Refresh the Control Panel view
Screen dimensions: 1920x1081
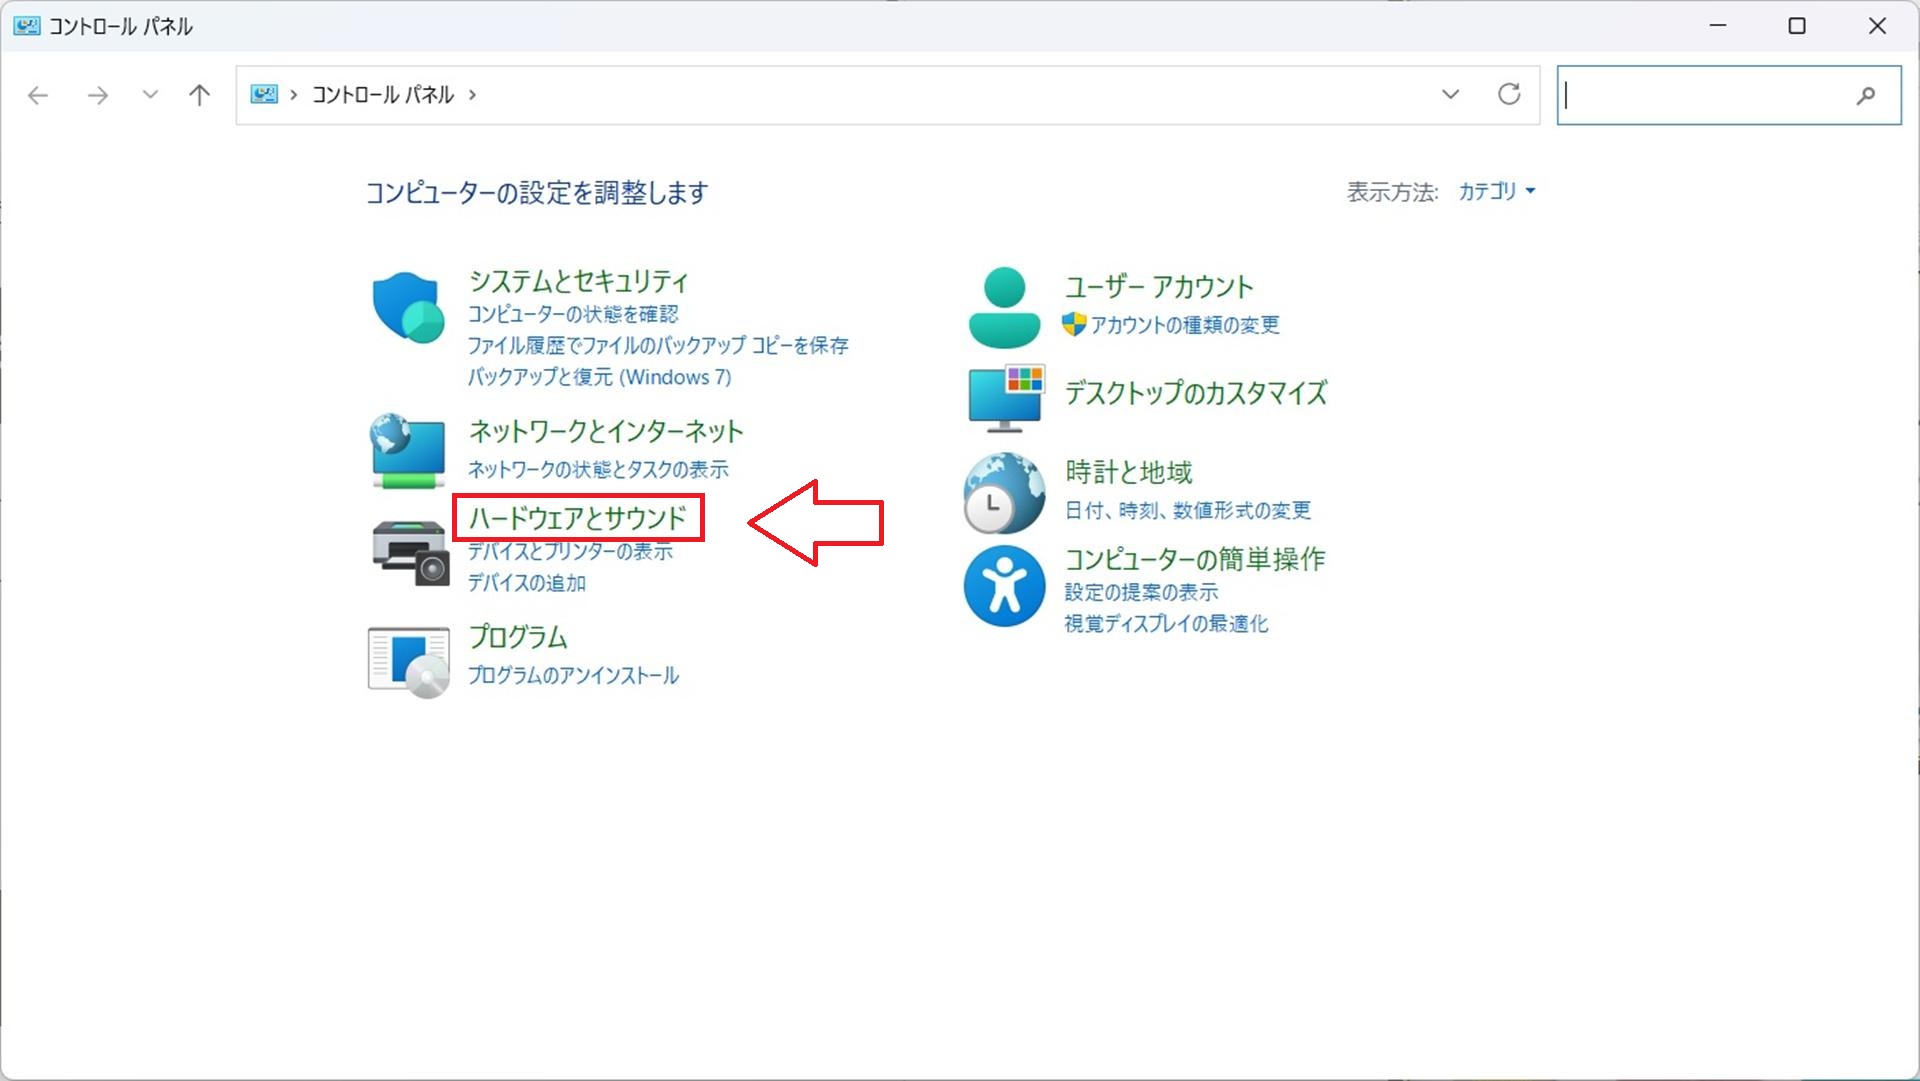pyautogui.click(x=1508, y=95)
